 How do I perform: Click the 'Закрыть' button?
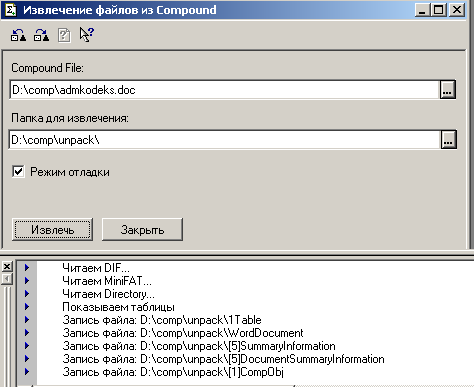[142, 229]
